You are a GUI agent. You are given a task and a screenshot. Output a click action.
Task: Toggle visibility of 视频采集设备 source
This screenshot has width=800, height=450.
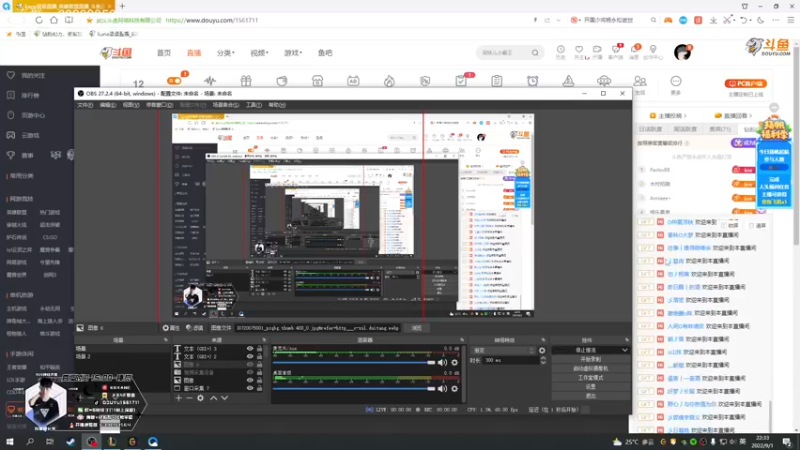250,372
